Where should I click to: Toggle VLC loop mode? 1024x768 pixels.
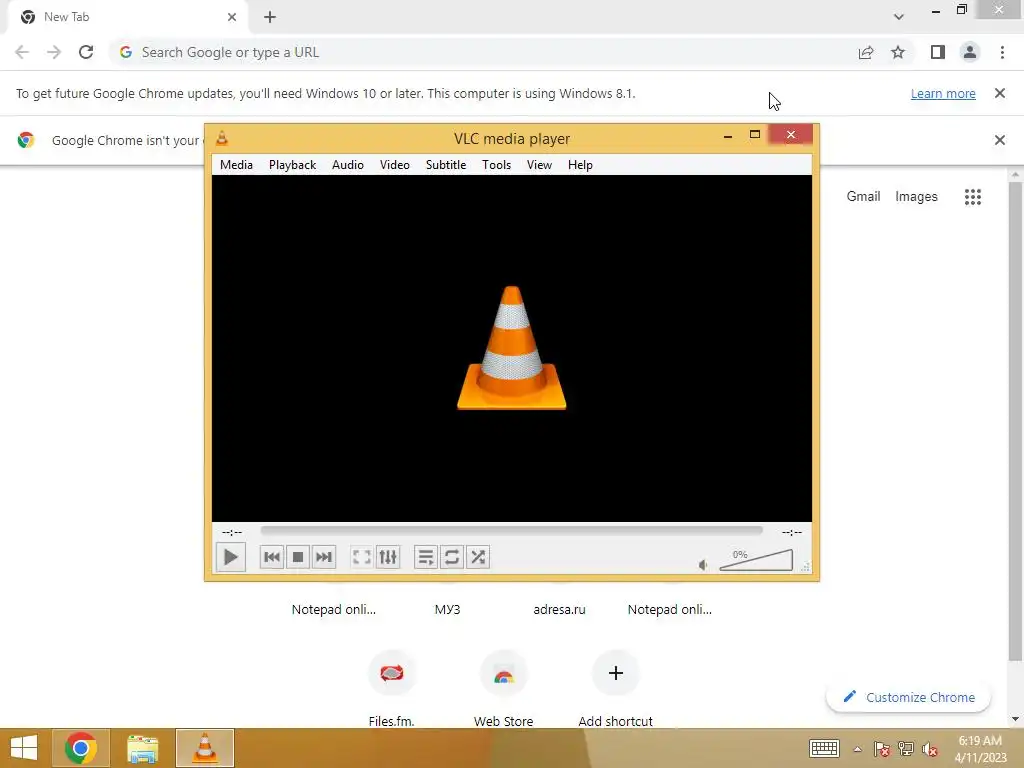coord(452,557)
